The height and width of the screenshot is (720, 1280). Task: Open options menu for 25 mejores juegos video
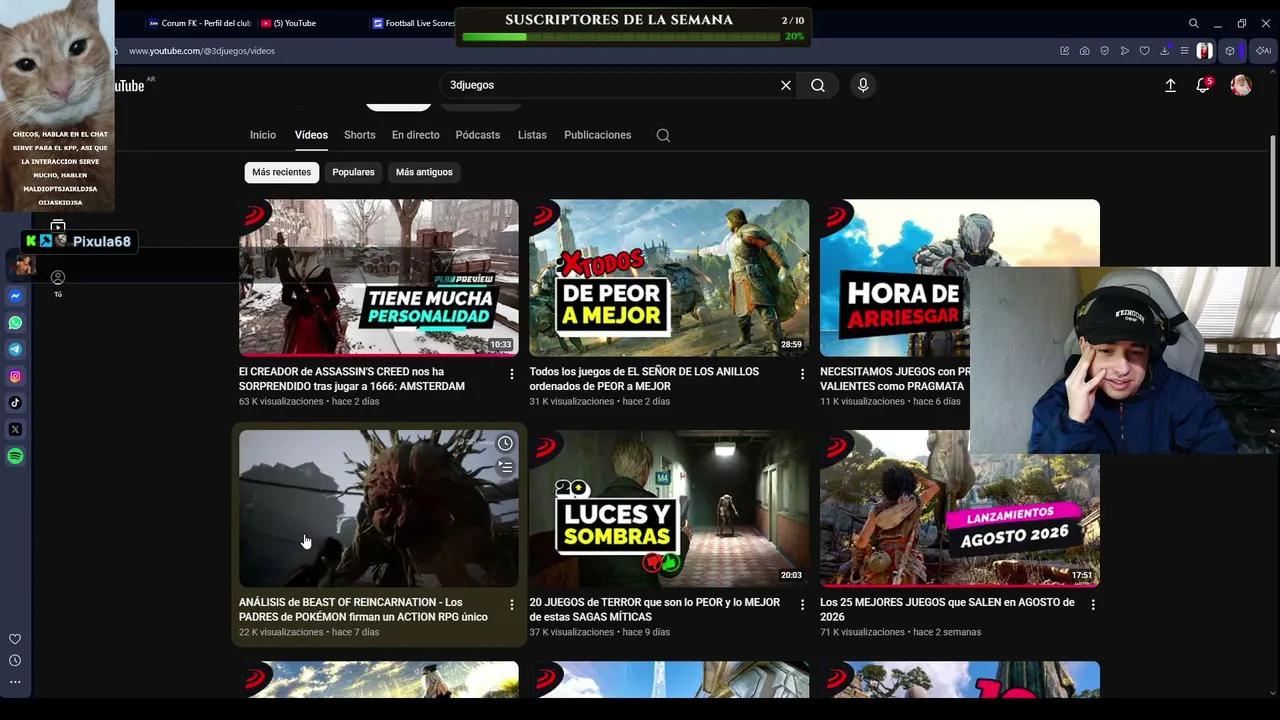(x=1092, y=605)
